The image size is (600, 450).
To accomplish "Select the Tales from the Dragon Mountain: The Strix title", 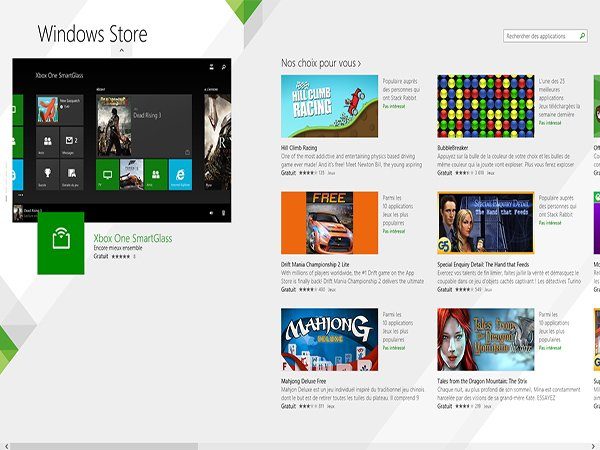I will point(482,381).
